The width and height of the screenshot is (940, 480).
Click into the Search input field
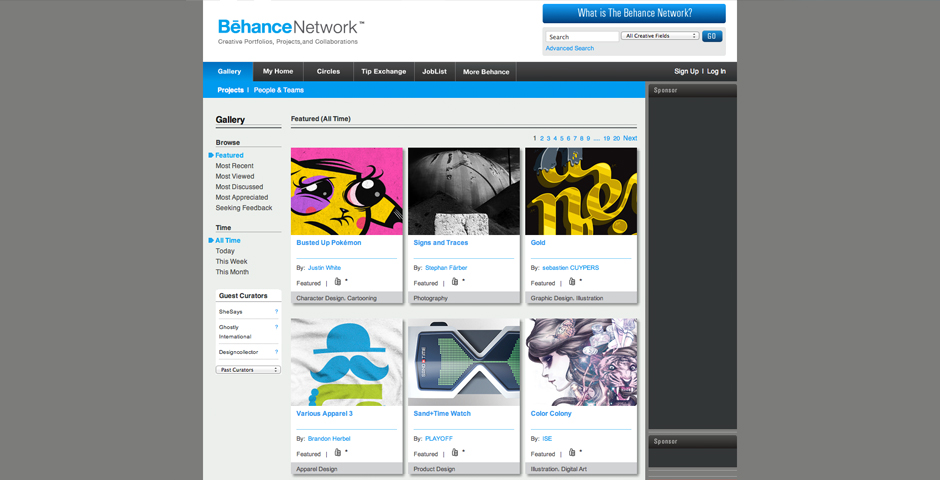(582, 37)
